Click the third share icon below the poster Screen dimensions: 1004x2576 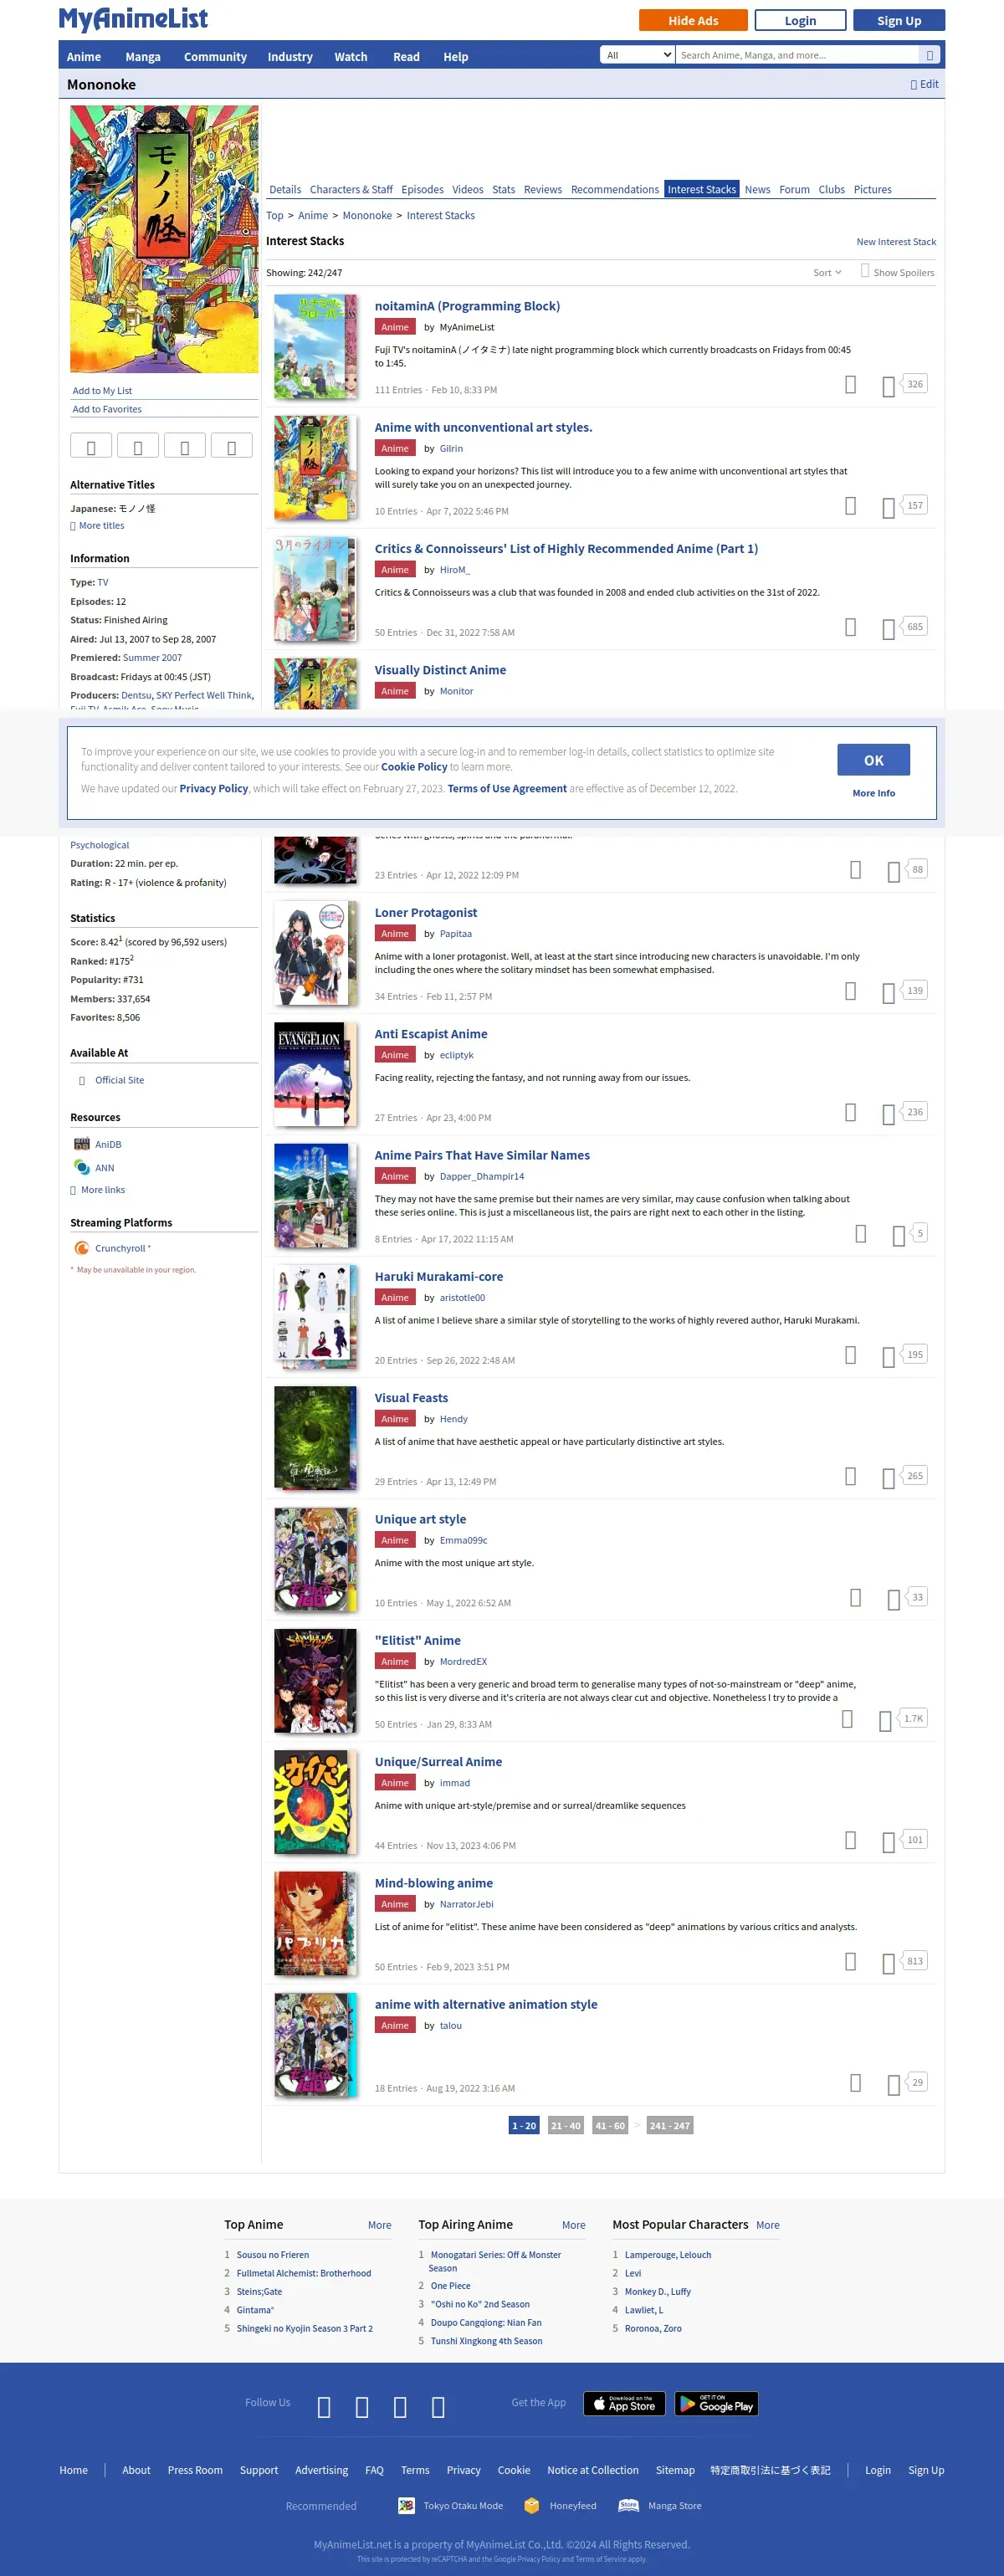point(185,446)
